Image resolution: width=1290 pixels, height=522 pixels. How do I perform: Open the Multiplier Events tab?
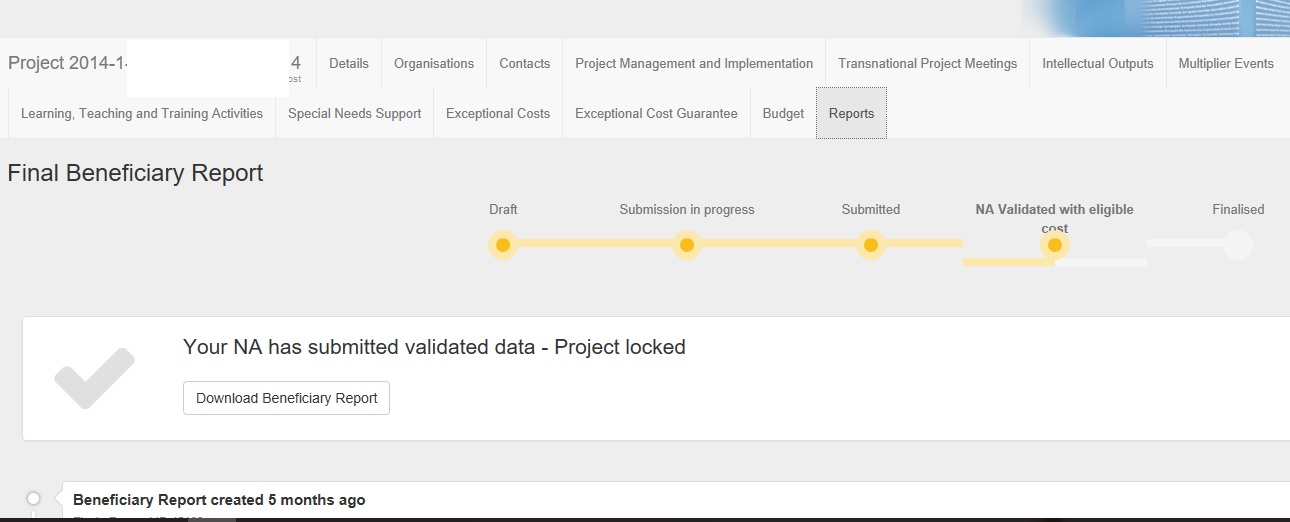tap(1226, 63)
